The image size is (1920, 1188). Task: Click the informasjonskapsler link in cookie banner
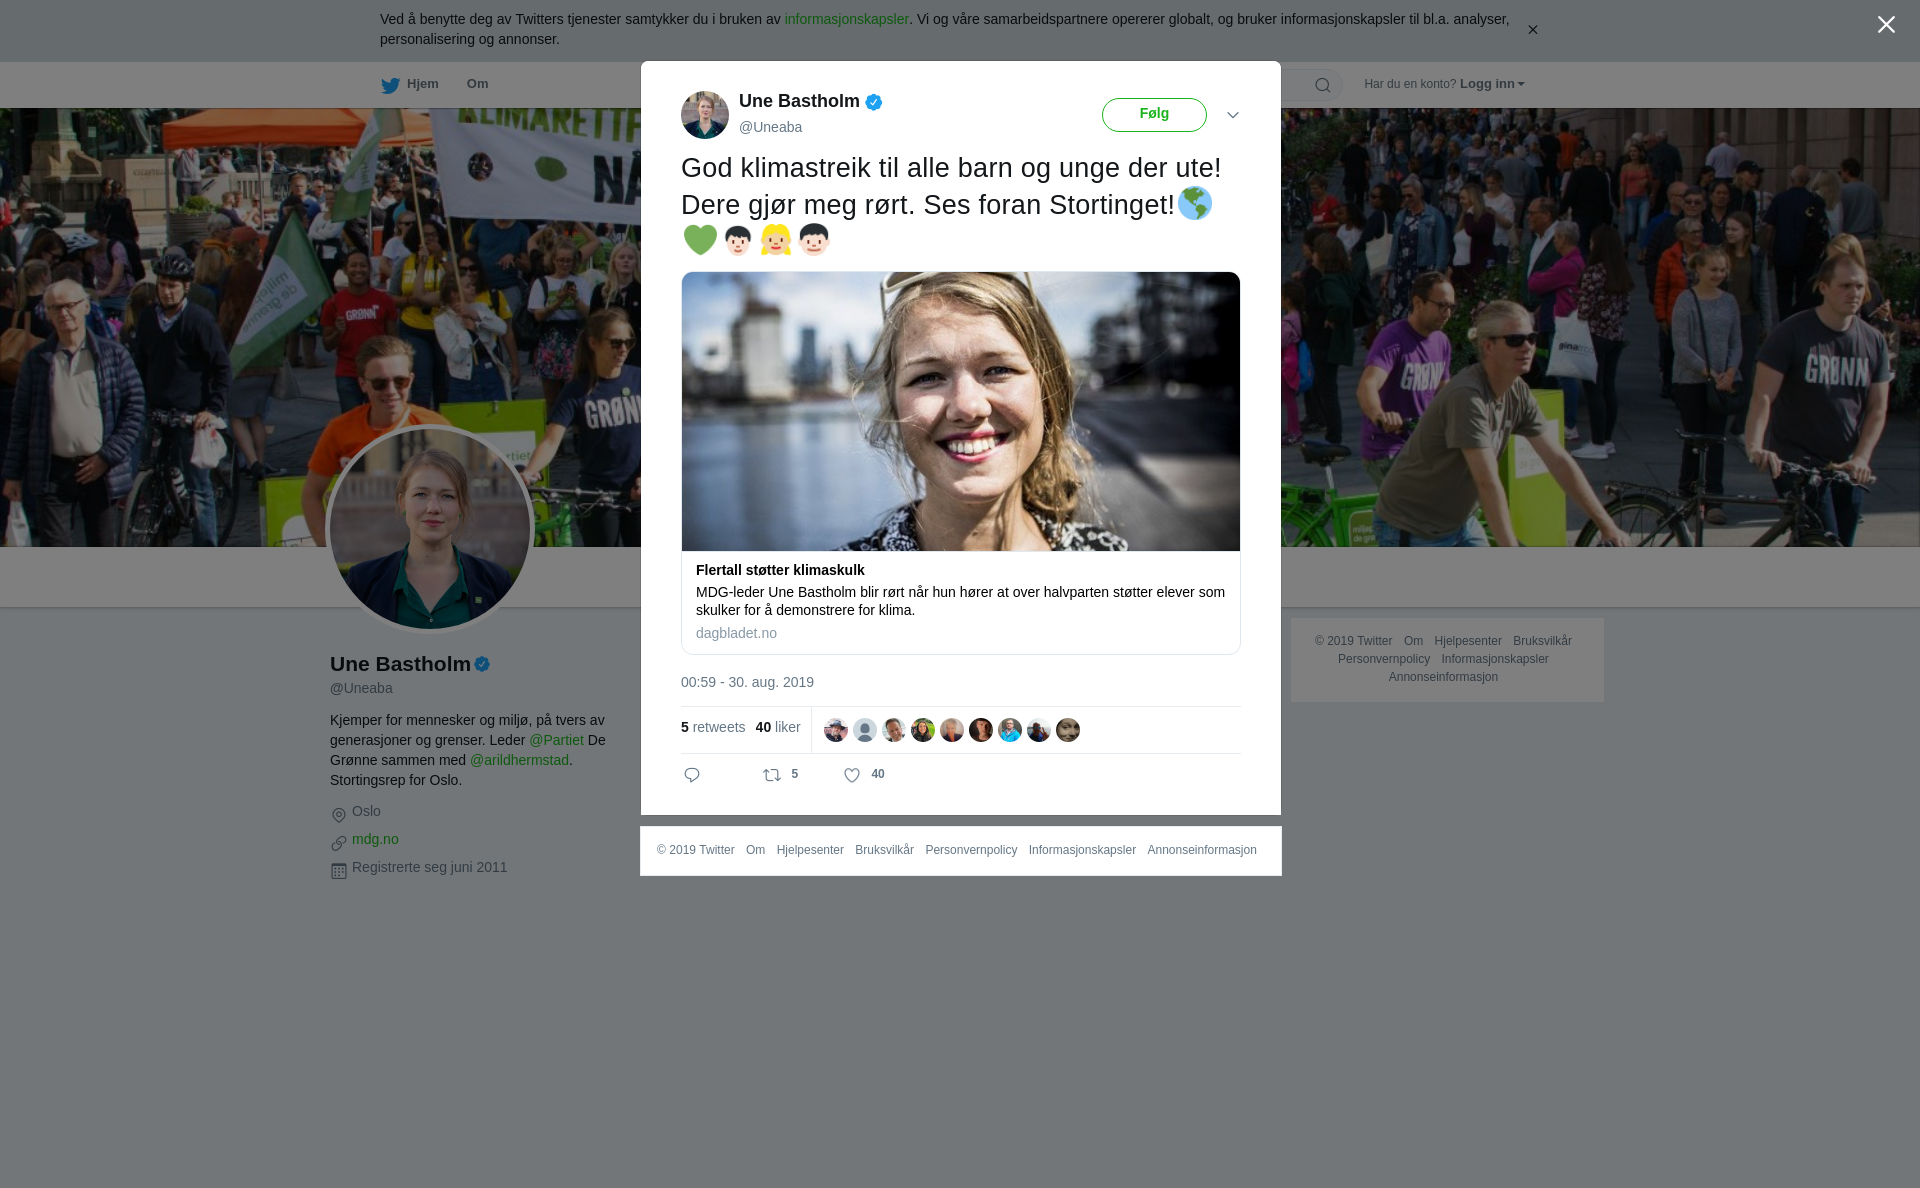pyautogui.click(x=846, y=19)
